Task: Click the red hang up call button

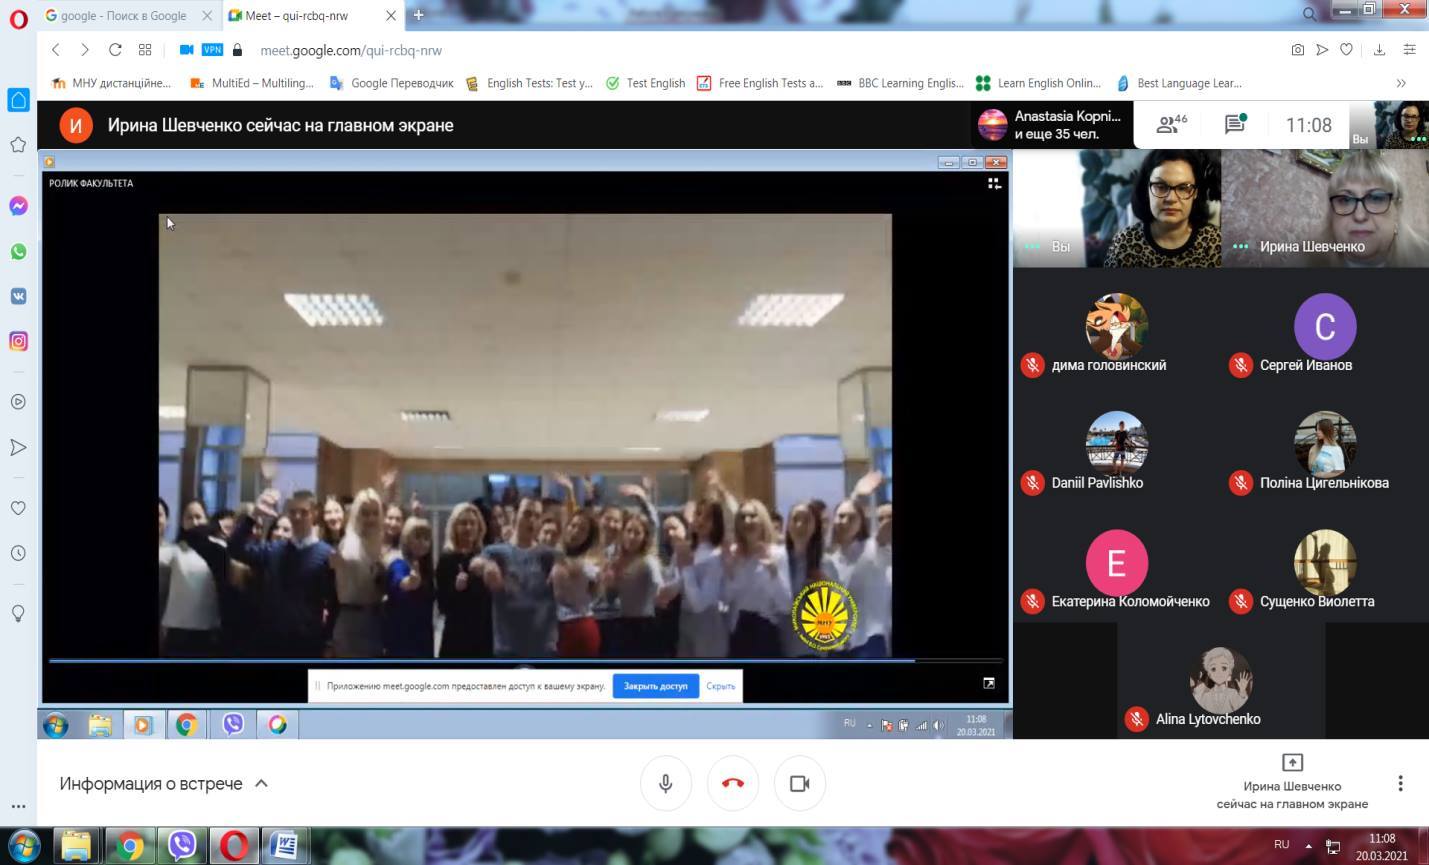Action: coord(732,783)
